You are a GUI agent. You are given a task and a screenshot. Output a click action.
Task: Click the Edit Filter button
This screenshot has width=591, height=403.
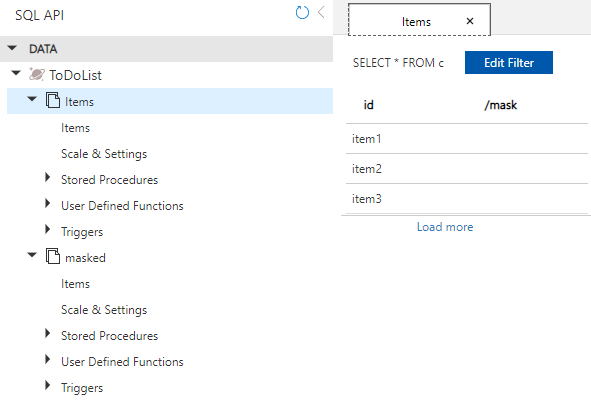[509, 63]
